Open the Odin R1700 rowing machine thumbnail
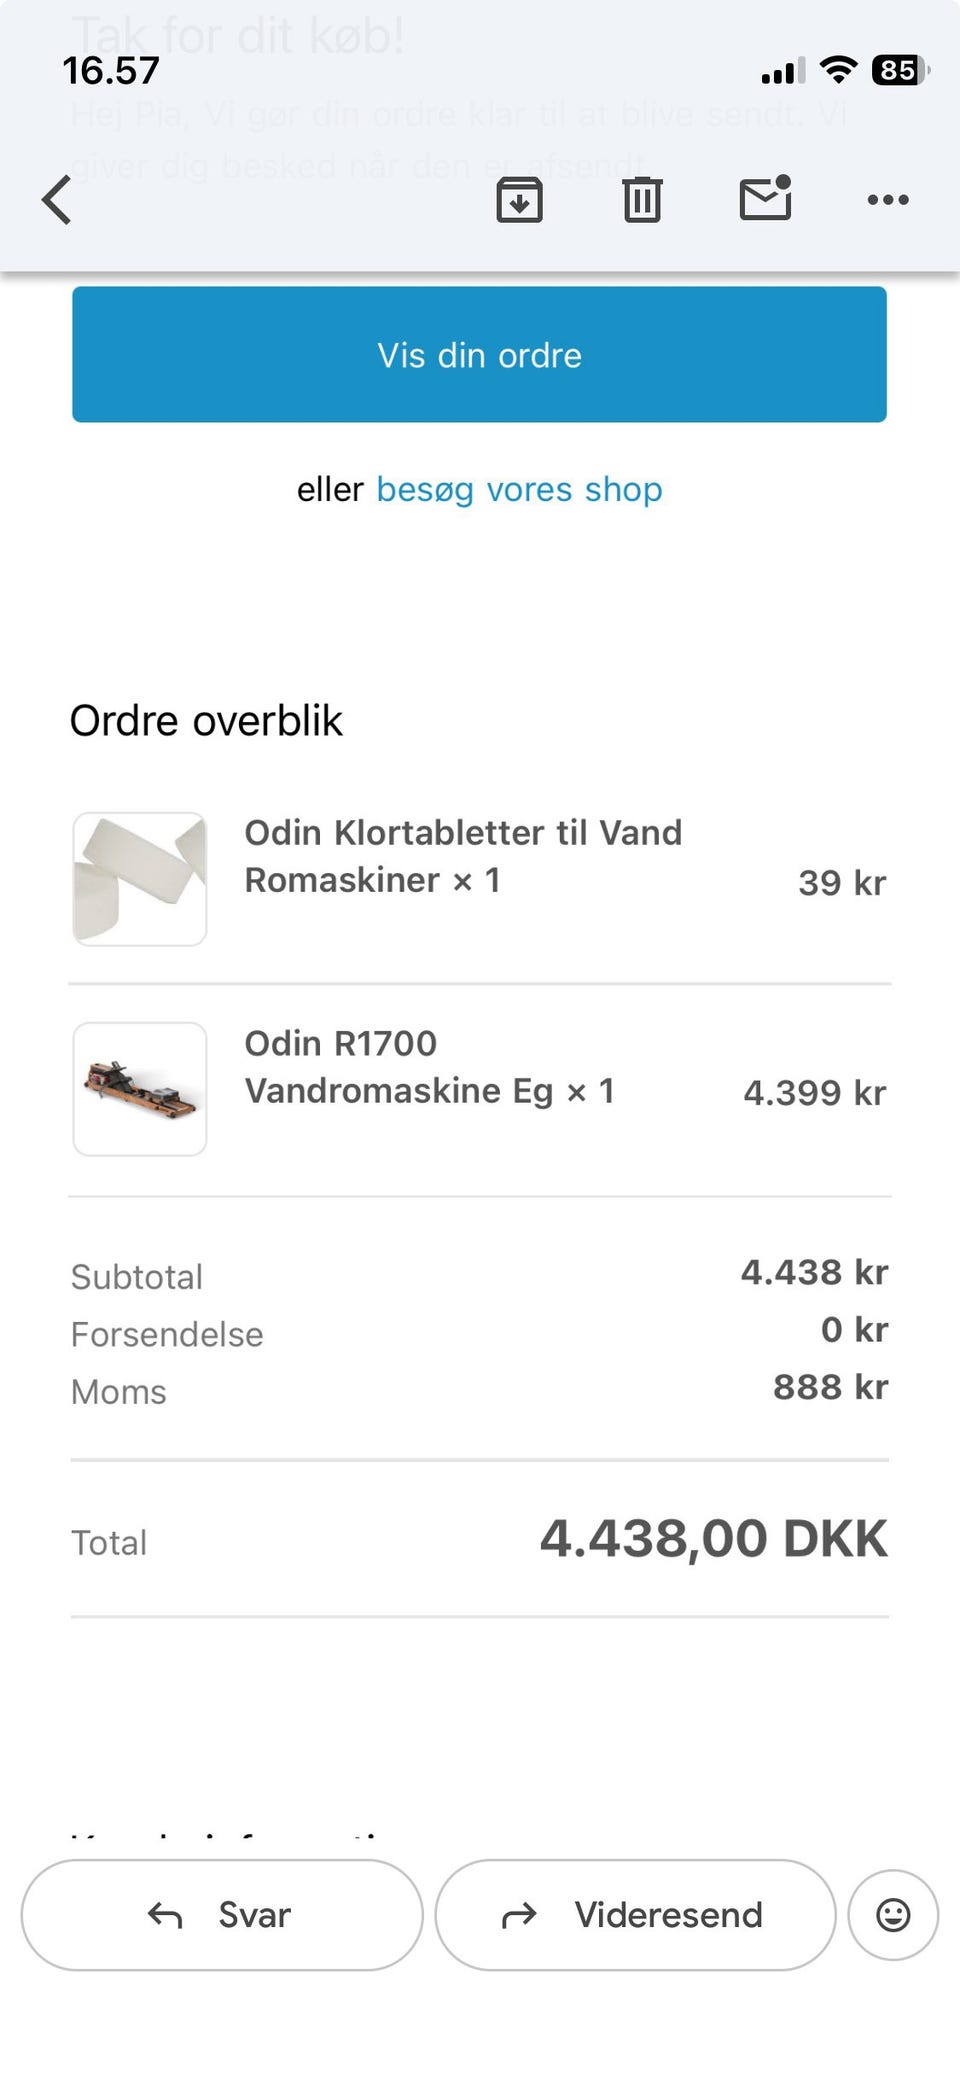 140,1089
